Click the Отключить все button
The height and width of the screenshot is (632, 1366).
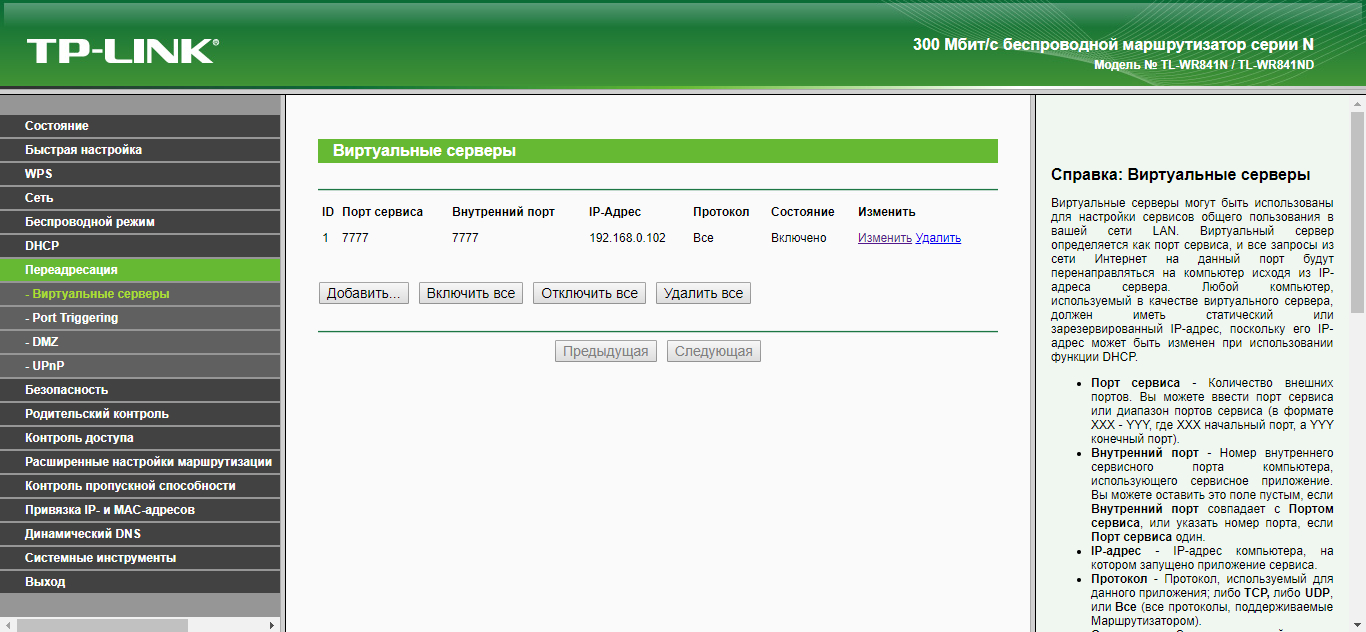pos(589,293)
